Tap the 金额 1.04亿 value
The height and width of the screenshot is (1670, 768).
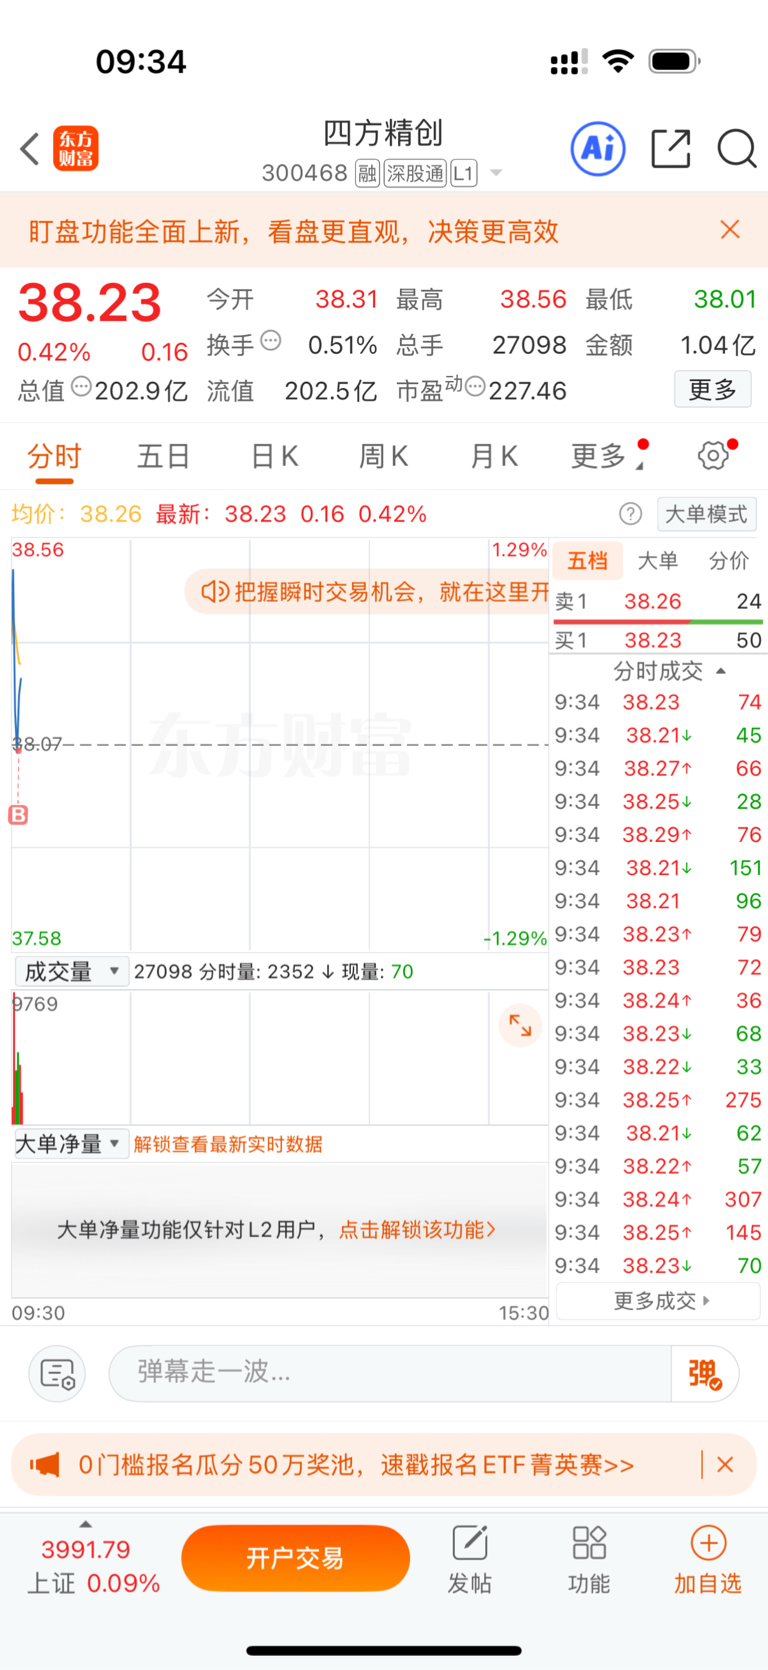pyautogui.click(x=718, y=345)
